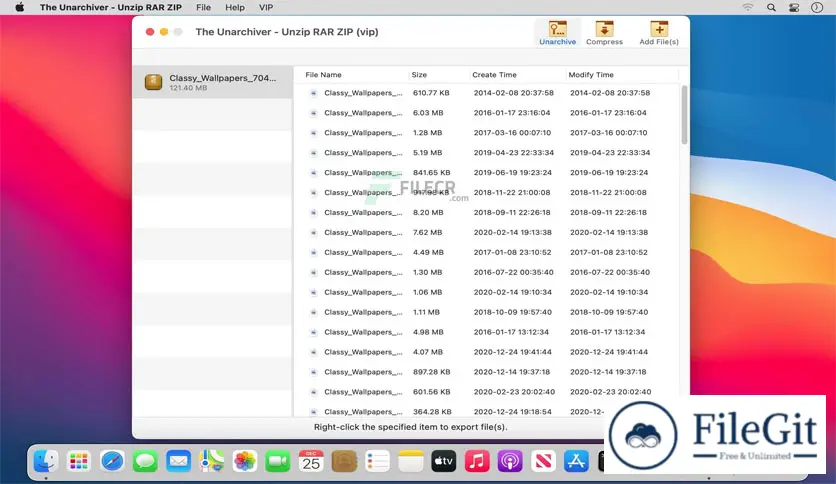The image size is (836, 484).
Task: Select the file row sized 601.56 KB
Action: coord(487,392)
